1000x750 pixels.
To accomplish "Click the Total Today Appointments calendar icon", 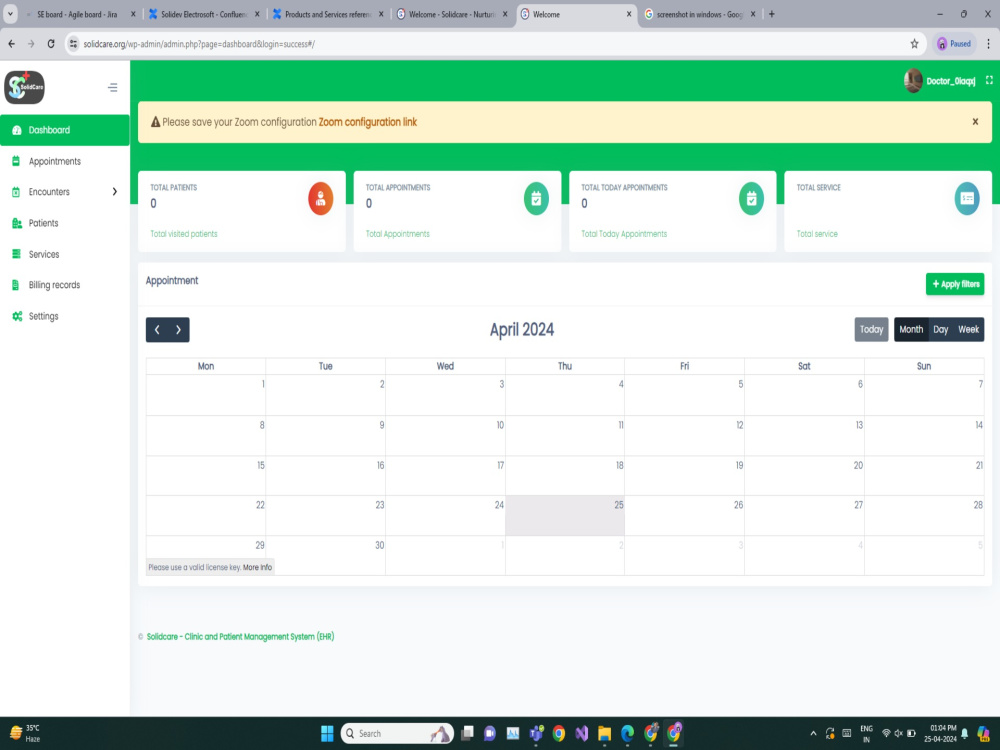I will click(751, 198).
